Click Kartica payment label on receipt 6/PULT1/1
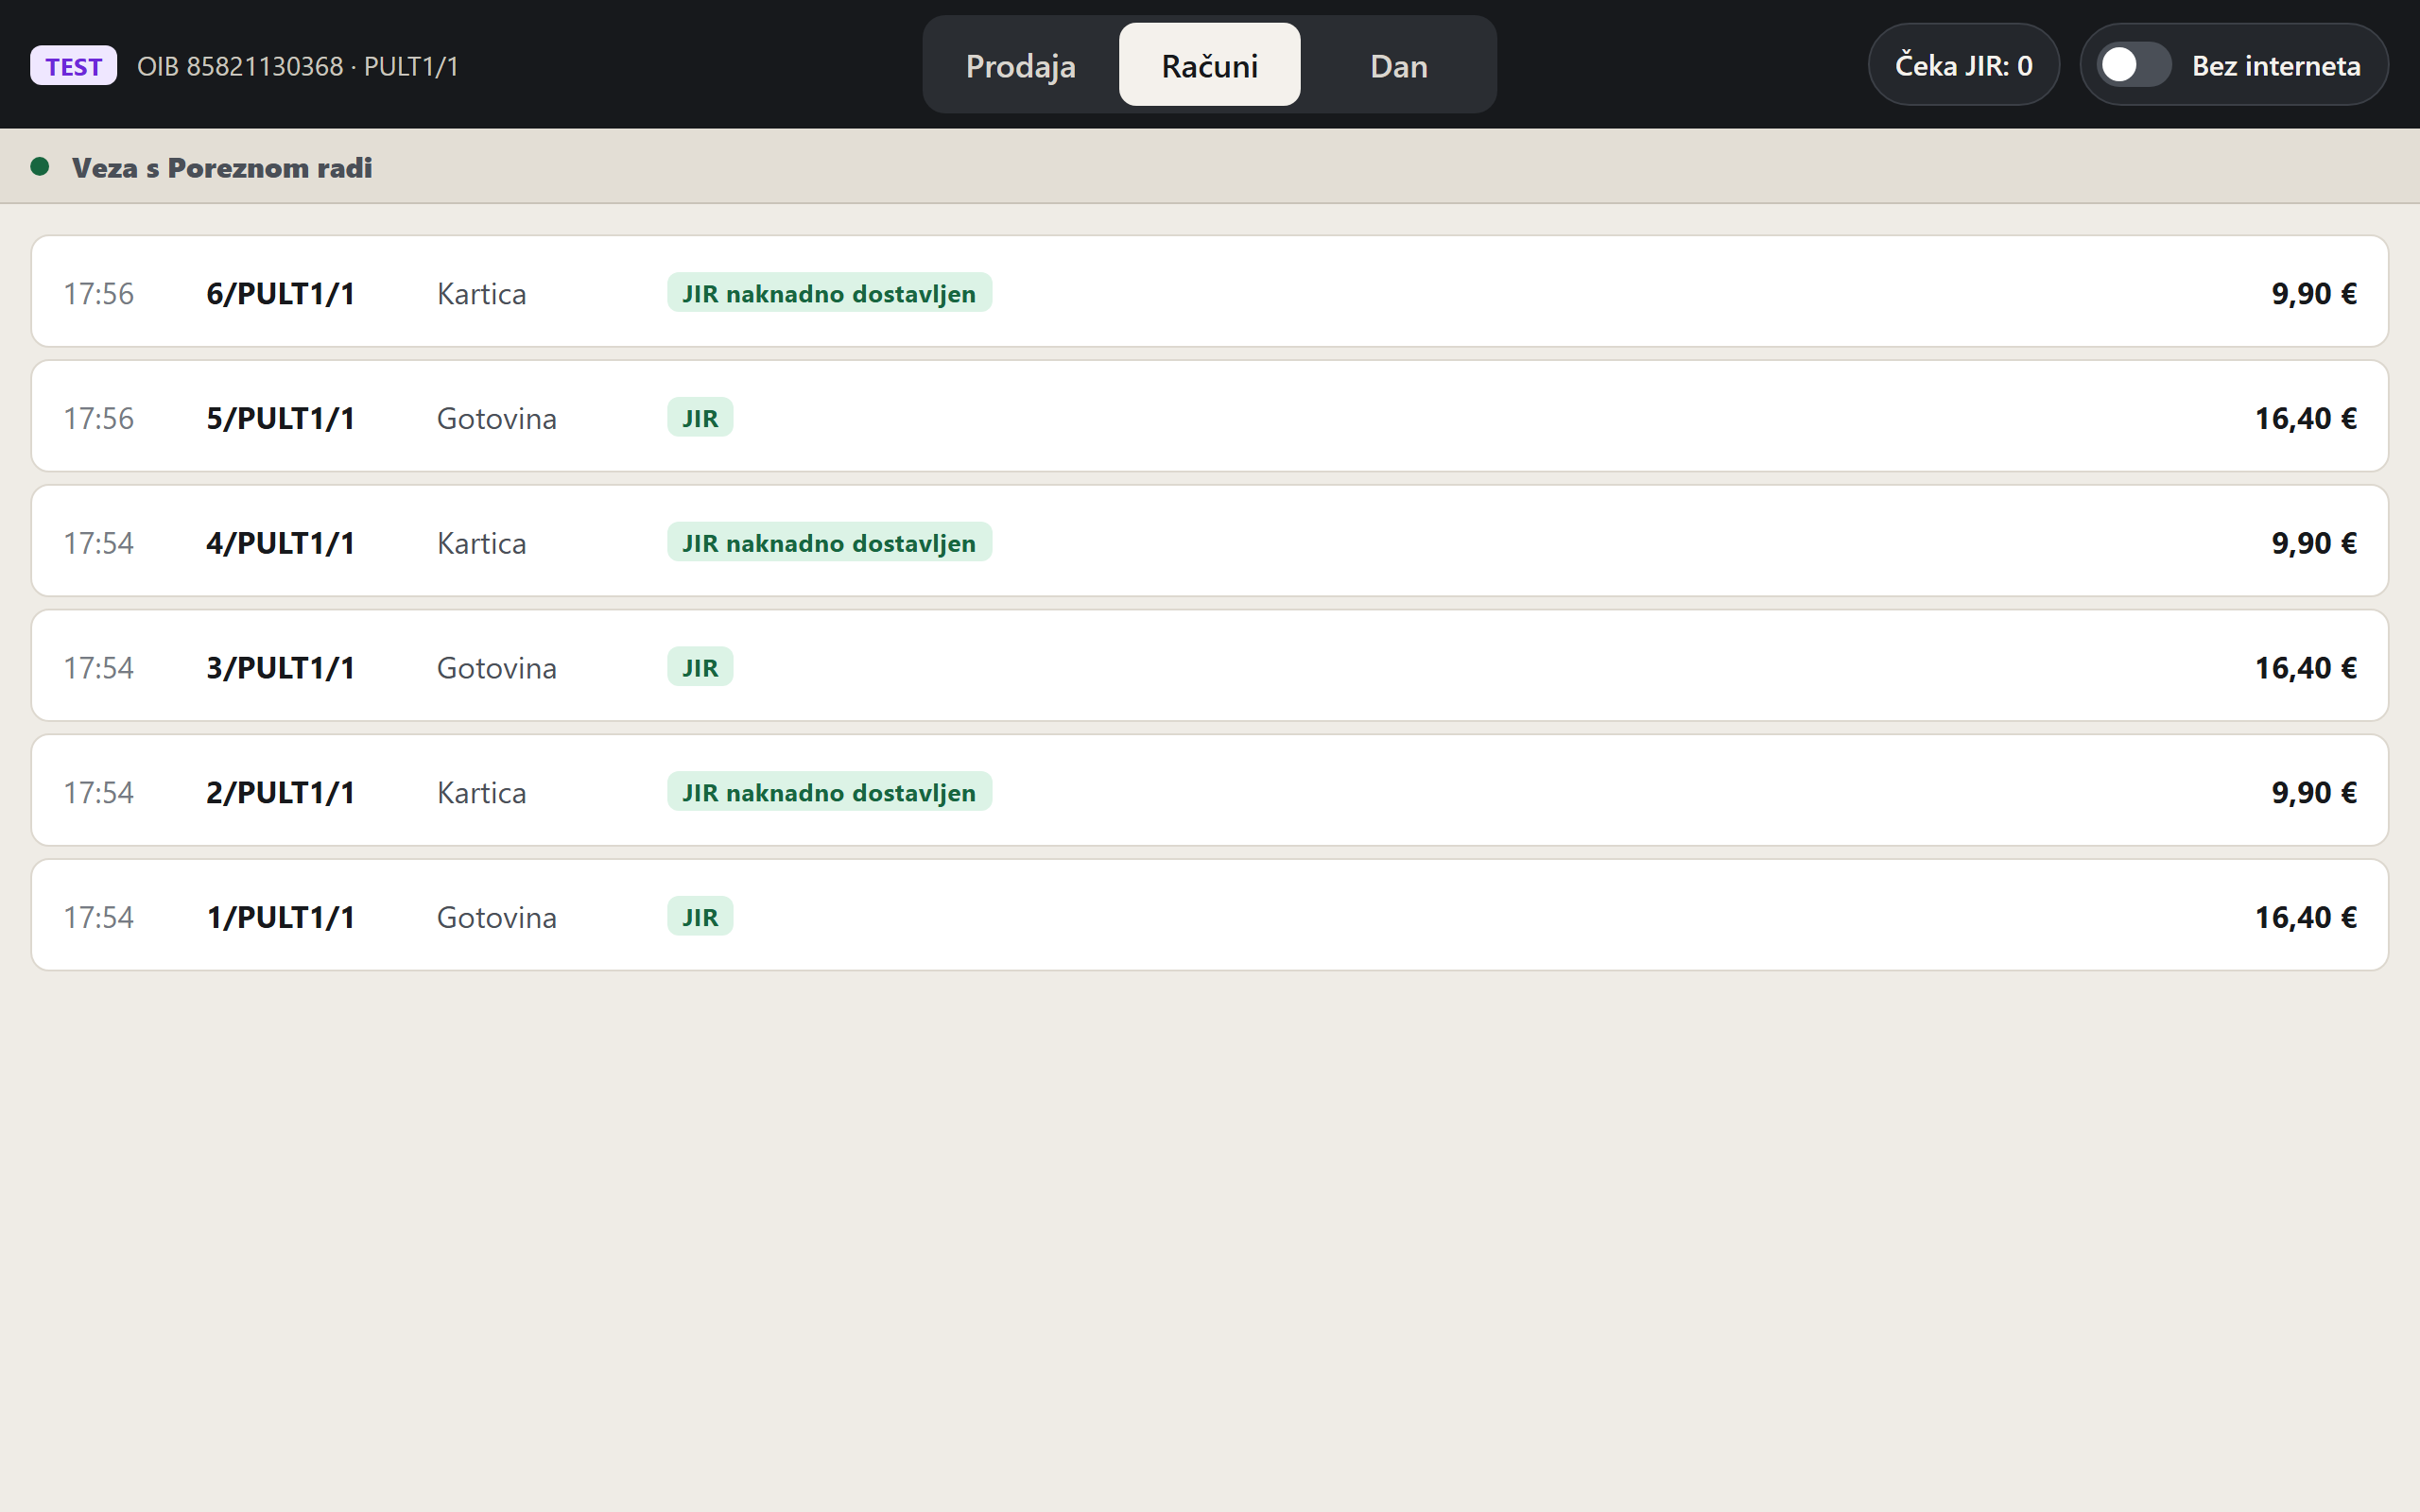This screenshot has width=2420, height=1512. 481,293
